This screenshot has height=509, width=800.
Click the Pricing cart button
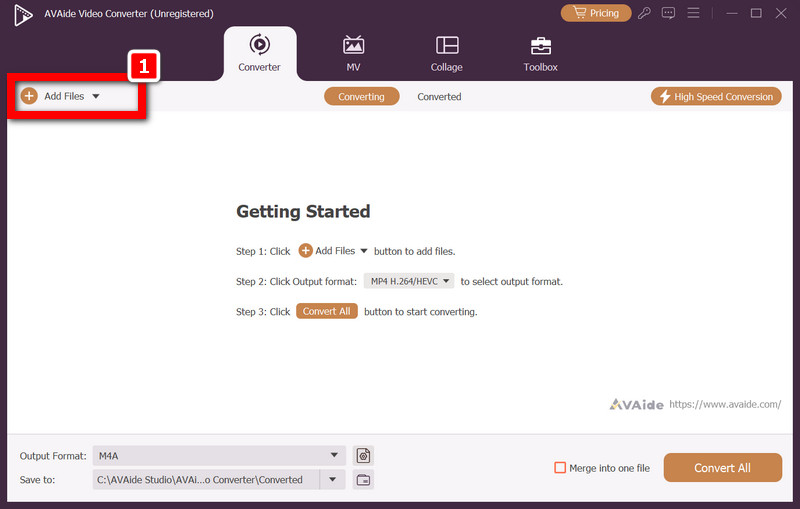tap(596, 13)
